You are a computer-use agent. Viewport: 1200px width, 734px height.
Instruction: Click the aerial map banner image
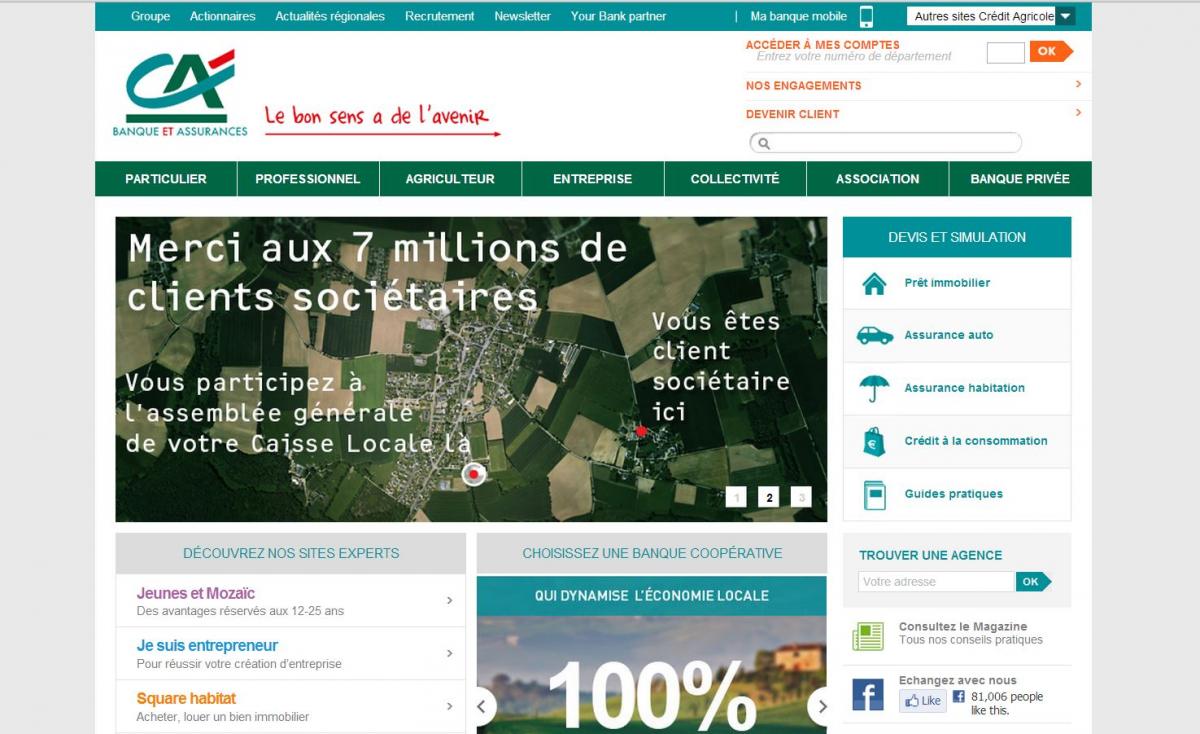pyautogui.click(x=471, y=369)
